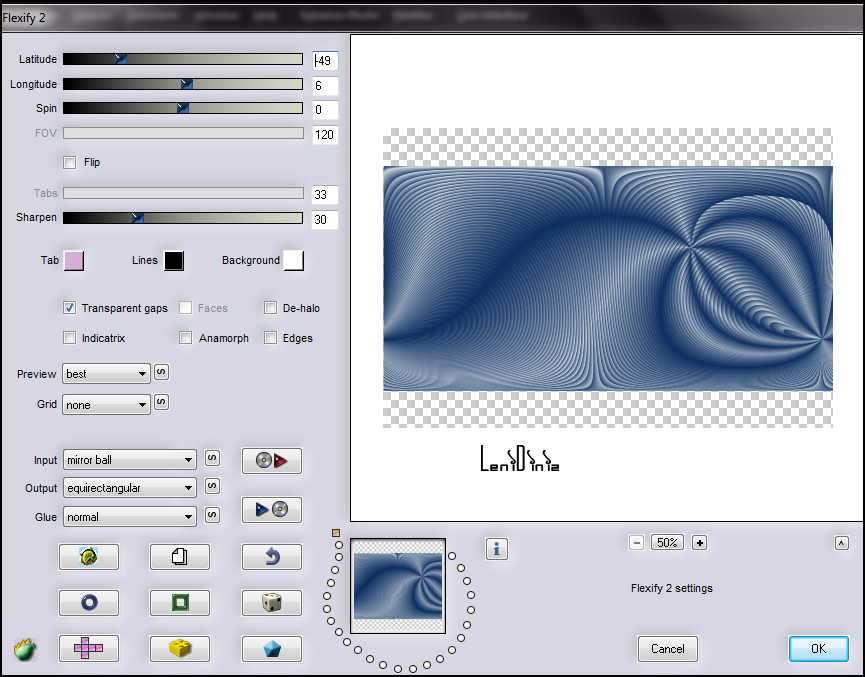Click the S button next to Input
Viewport: 865px width, 677px height.
point(212,458)
